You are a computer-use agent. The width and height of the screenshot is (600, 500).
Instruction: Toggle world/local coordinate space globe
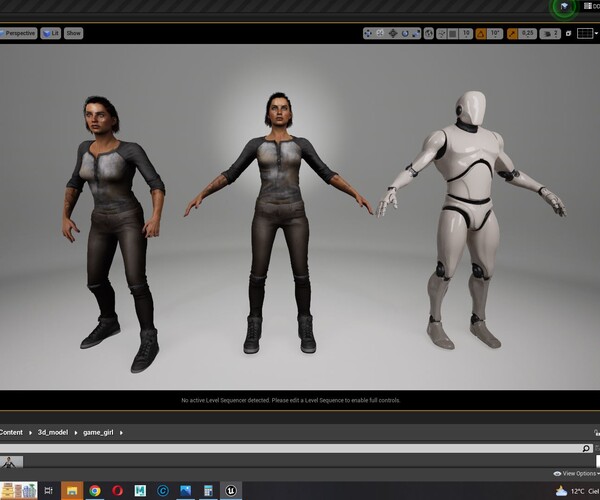point(429,34)
